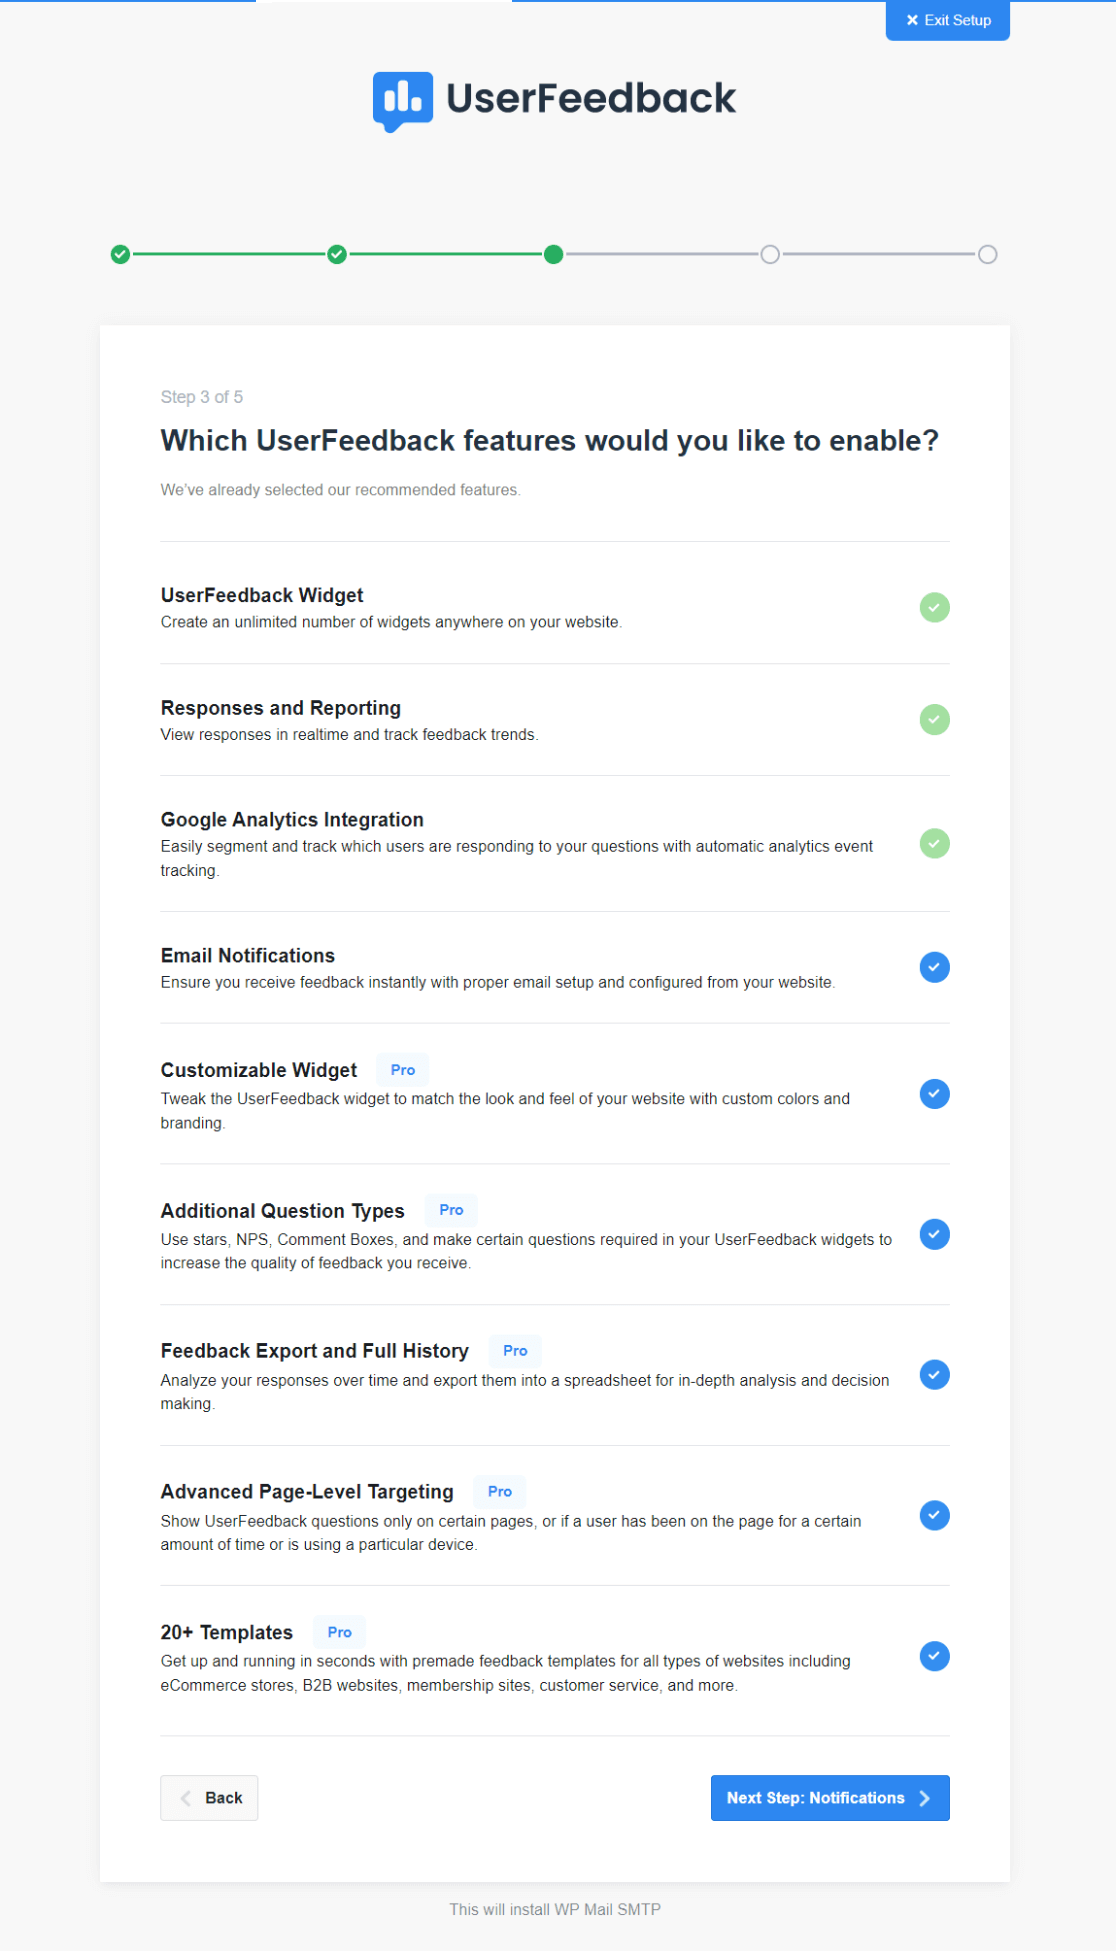Uncheck Additional Question Types feature
The width and height of the screenshot is (1116, 1951).
coord(934,1234)
